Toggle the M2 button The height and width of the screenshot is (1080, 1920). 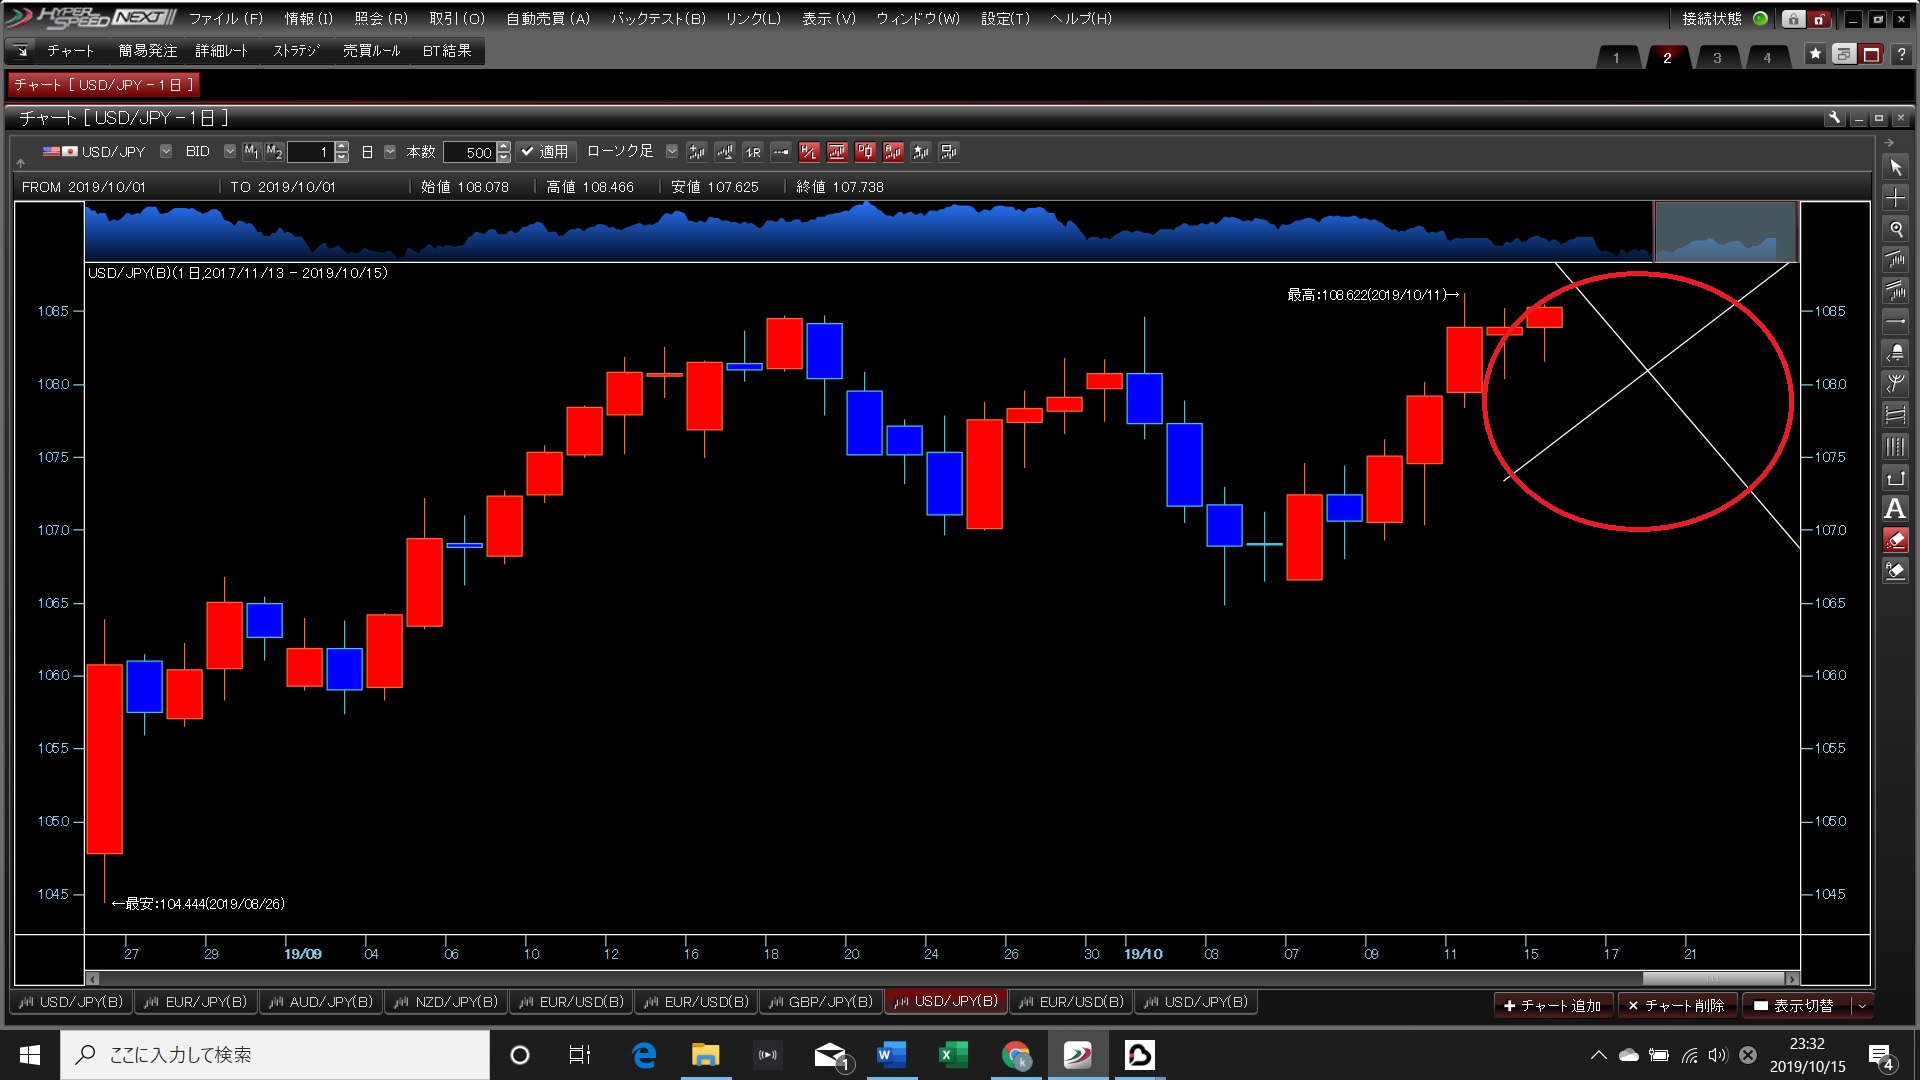[274, 152]
